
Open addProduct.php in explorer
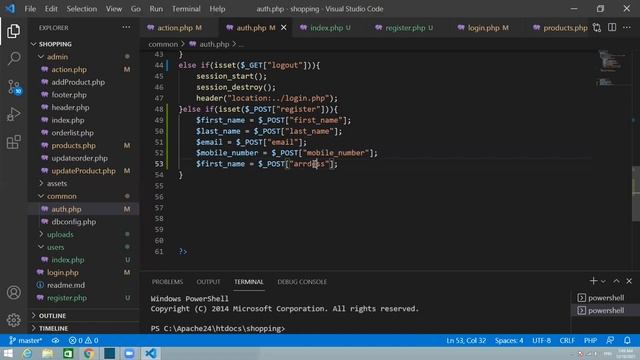pyautogui.click(x=84, y=82)
